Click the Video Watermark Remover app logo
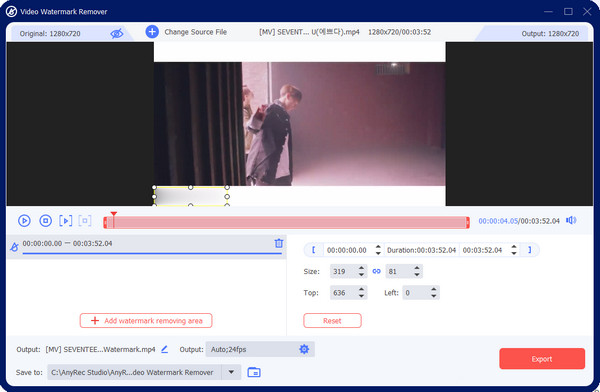This screenshot has height=392, width=600. 11,11
